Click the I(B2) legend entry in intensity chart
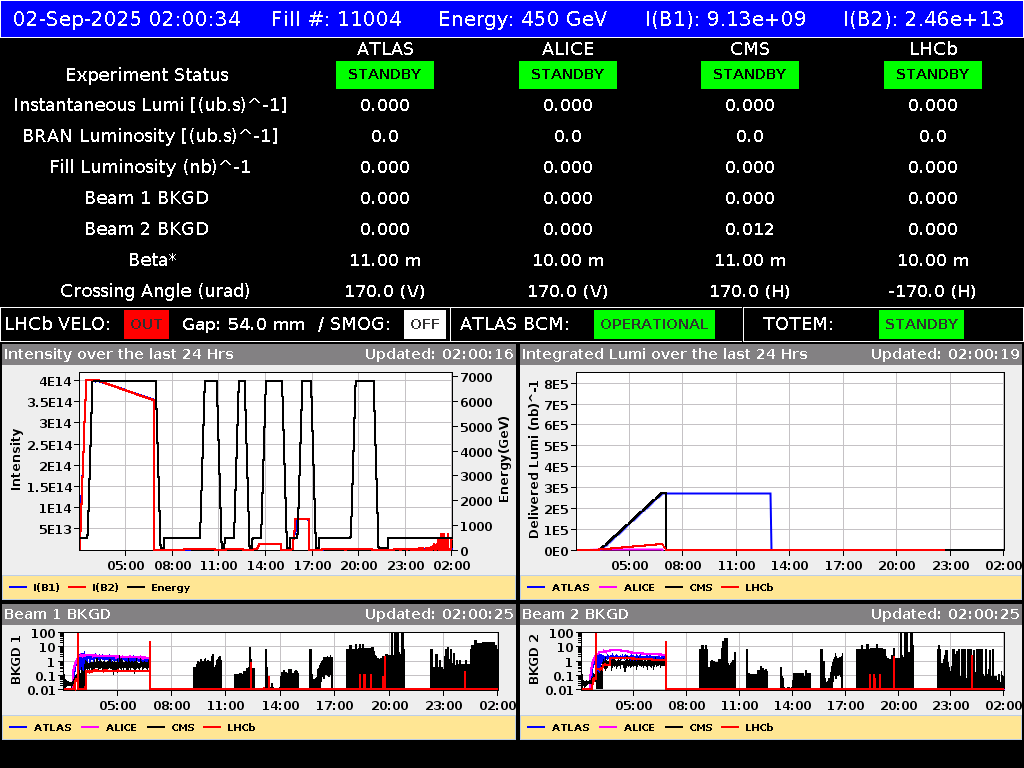Image resolution: width=1024 pixels, height=768 pixels. pos(93,588)
